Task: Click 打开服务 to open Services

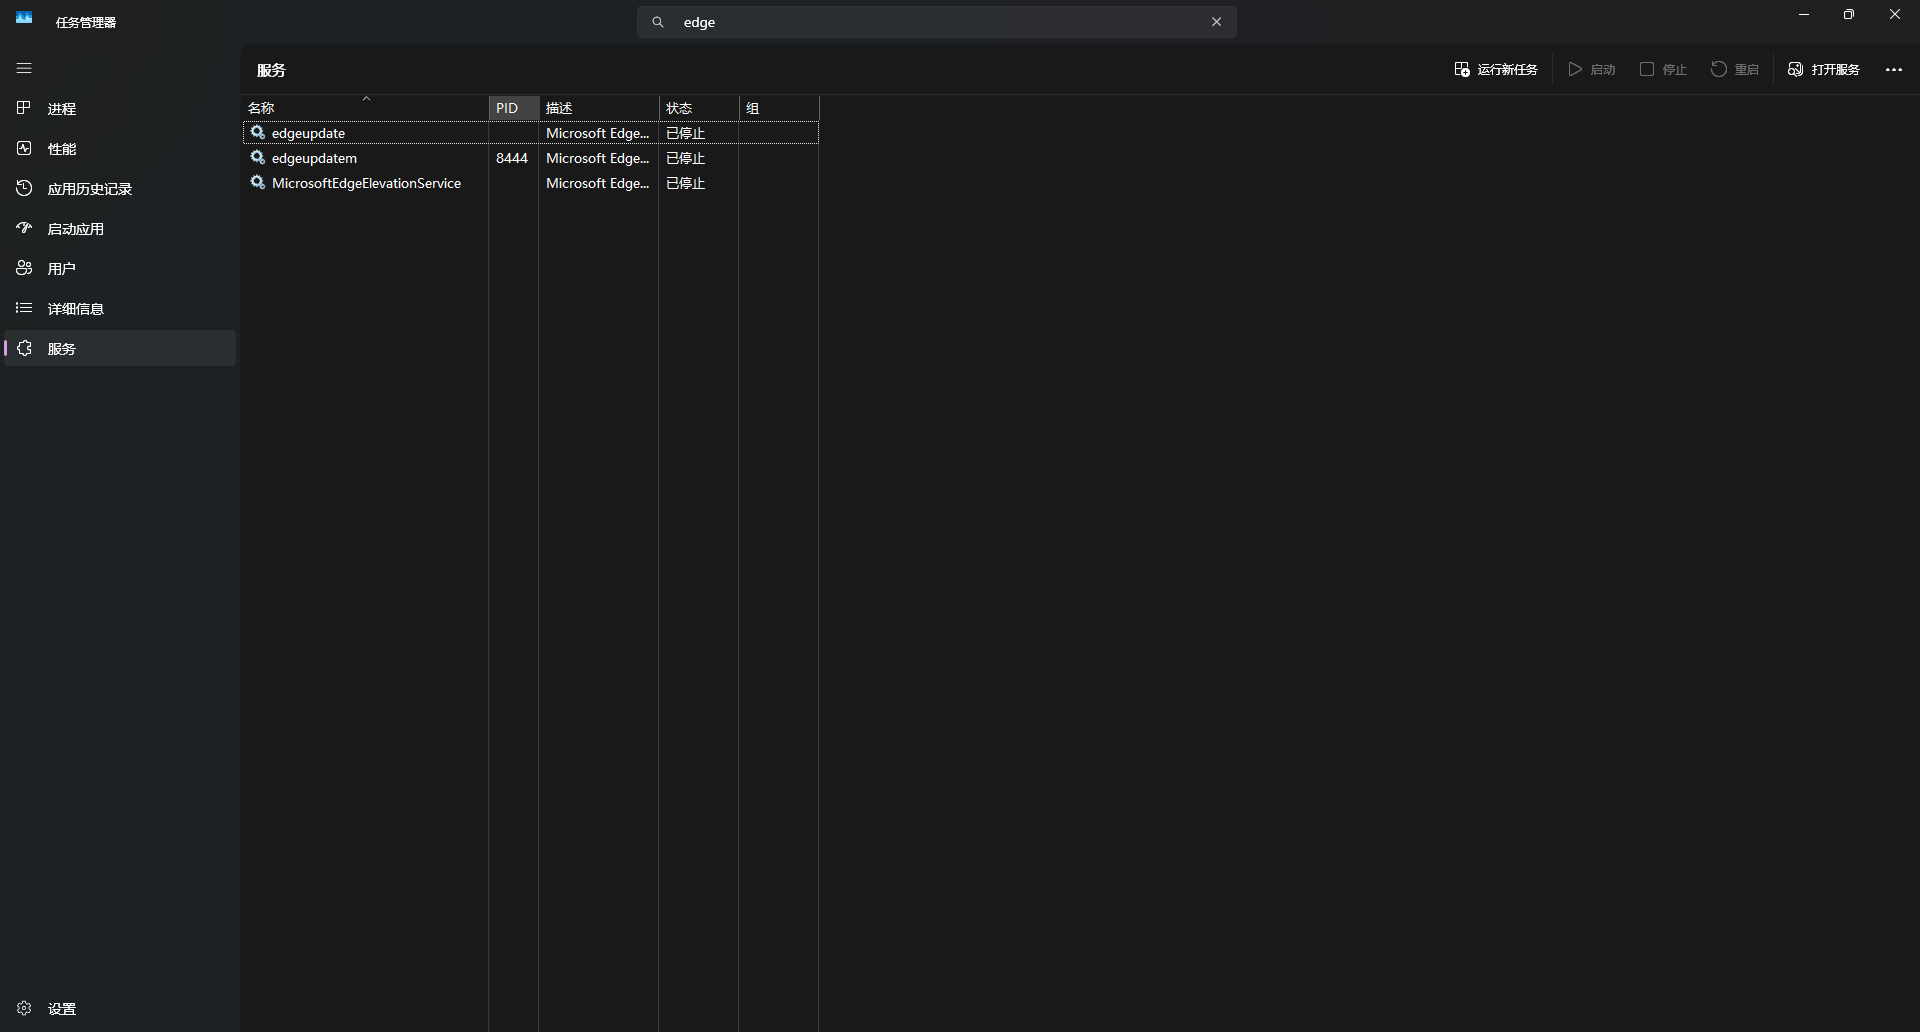Action: pyautogui.click(x=1824, y=69)
